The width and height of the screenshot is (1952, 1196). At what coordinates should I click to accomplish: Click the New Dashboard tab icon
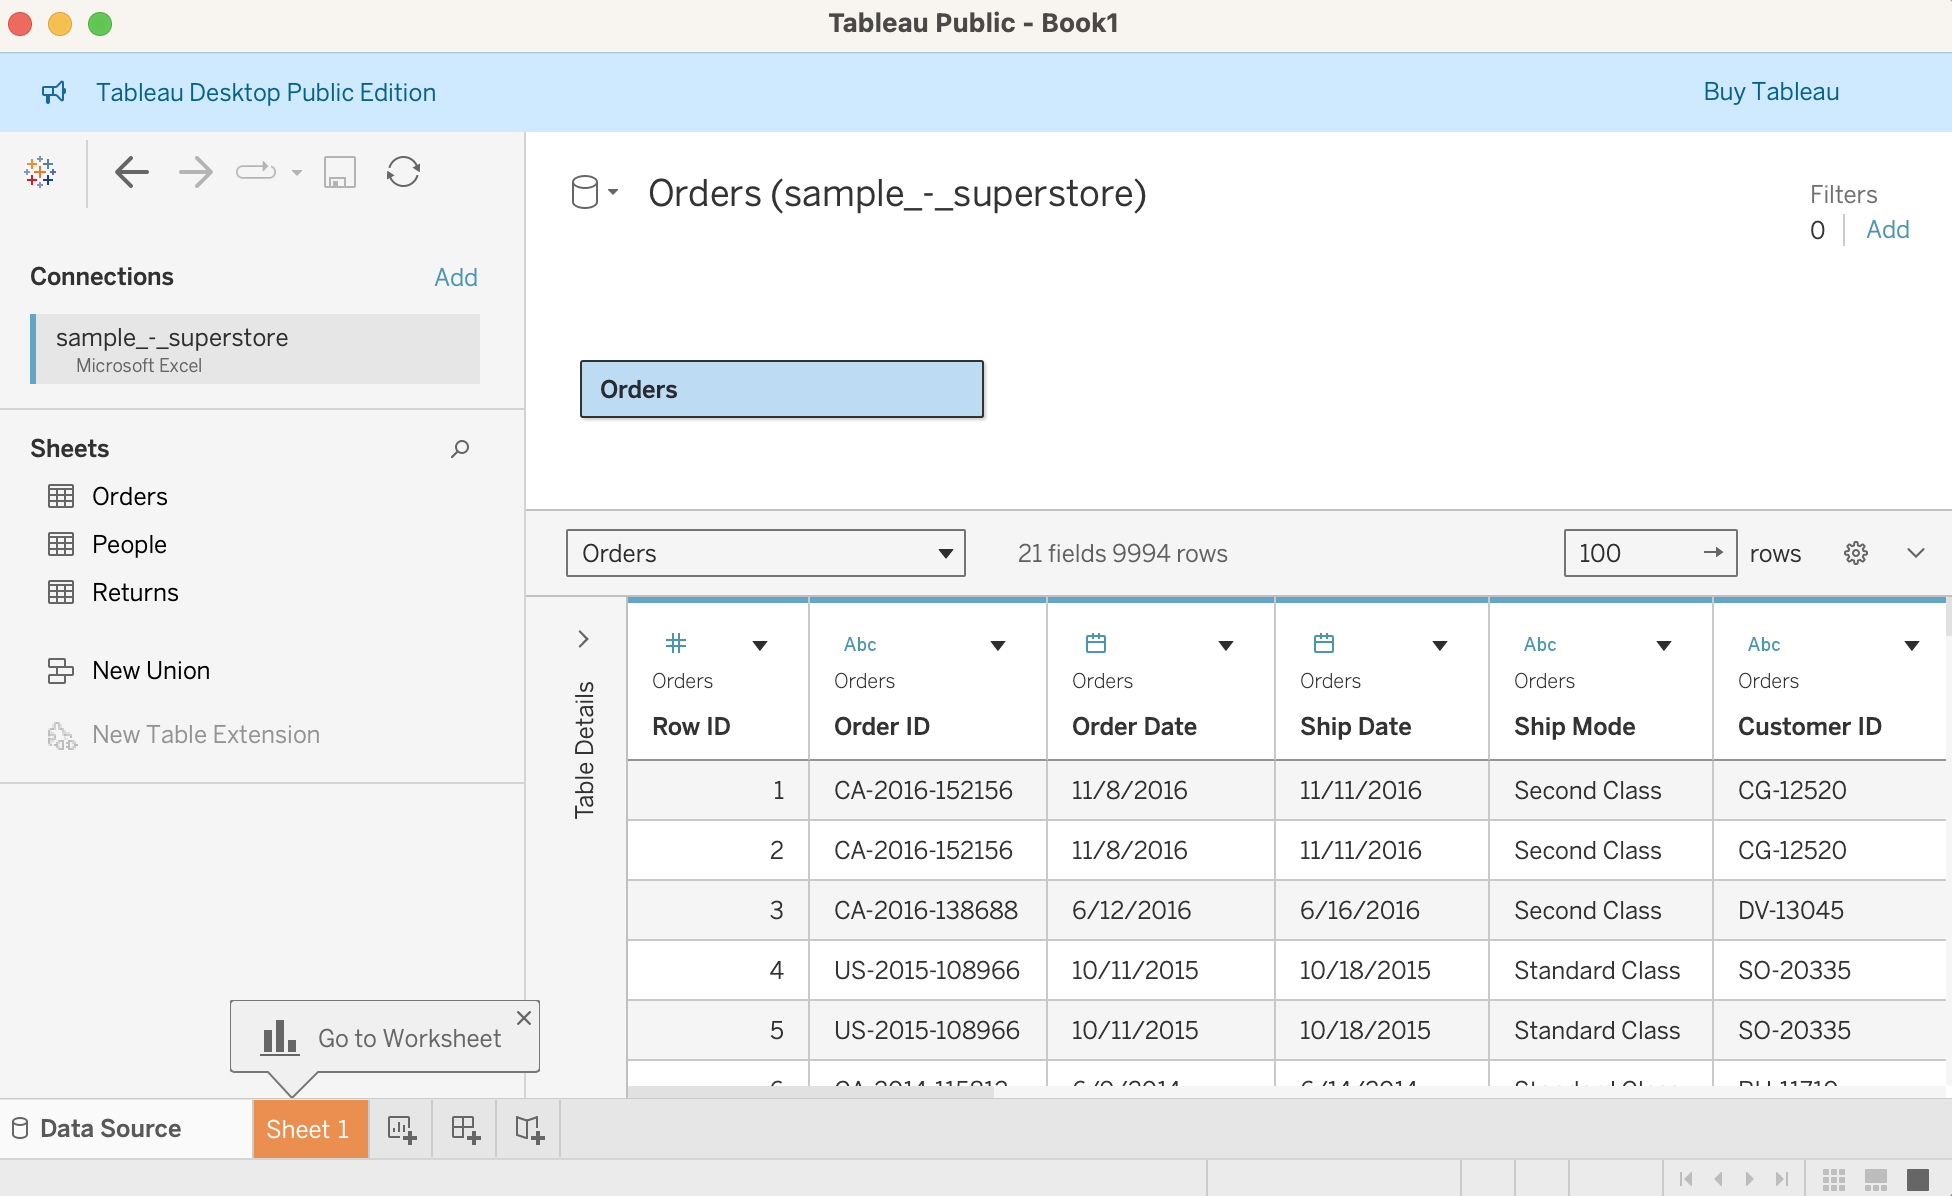[x=465, y=1130]
